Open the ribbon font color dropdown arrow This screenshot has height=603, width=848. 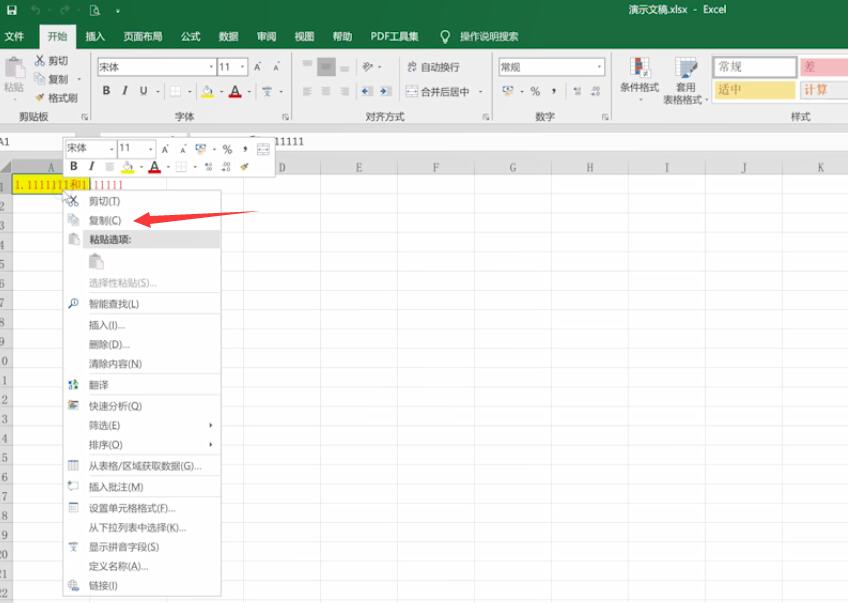249,92
